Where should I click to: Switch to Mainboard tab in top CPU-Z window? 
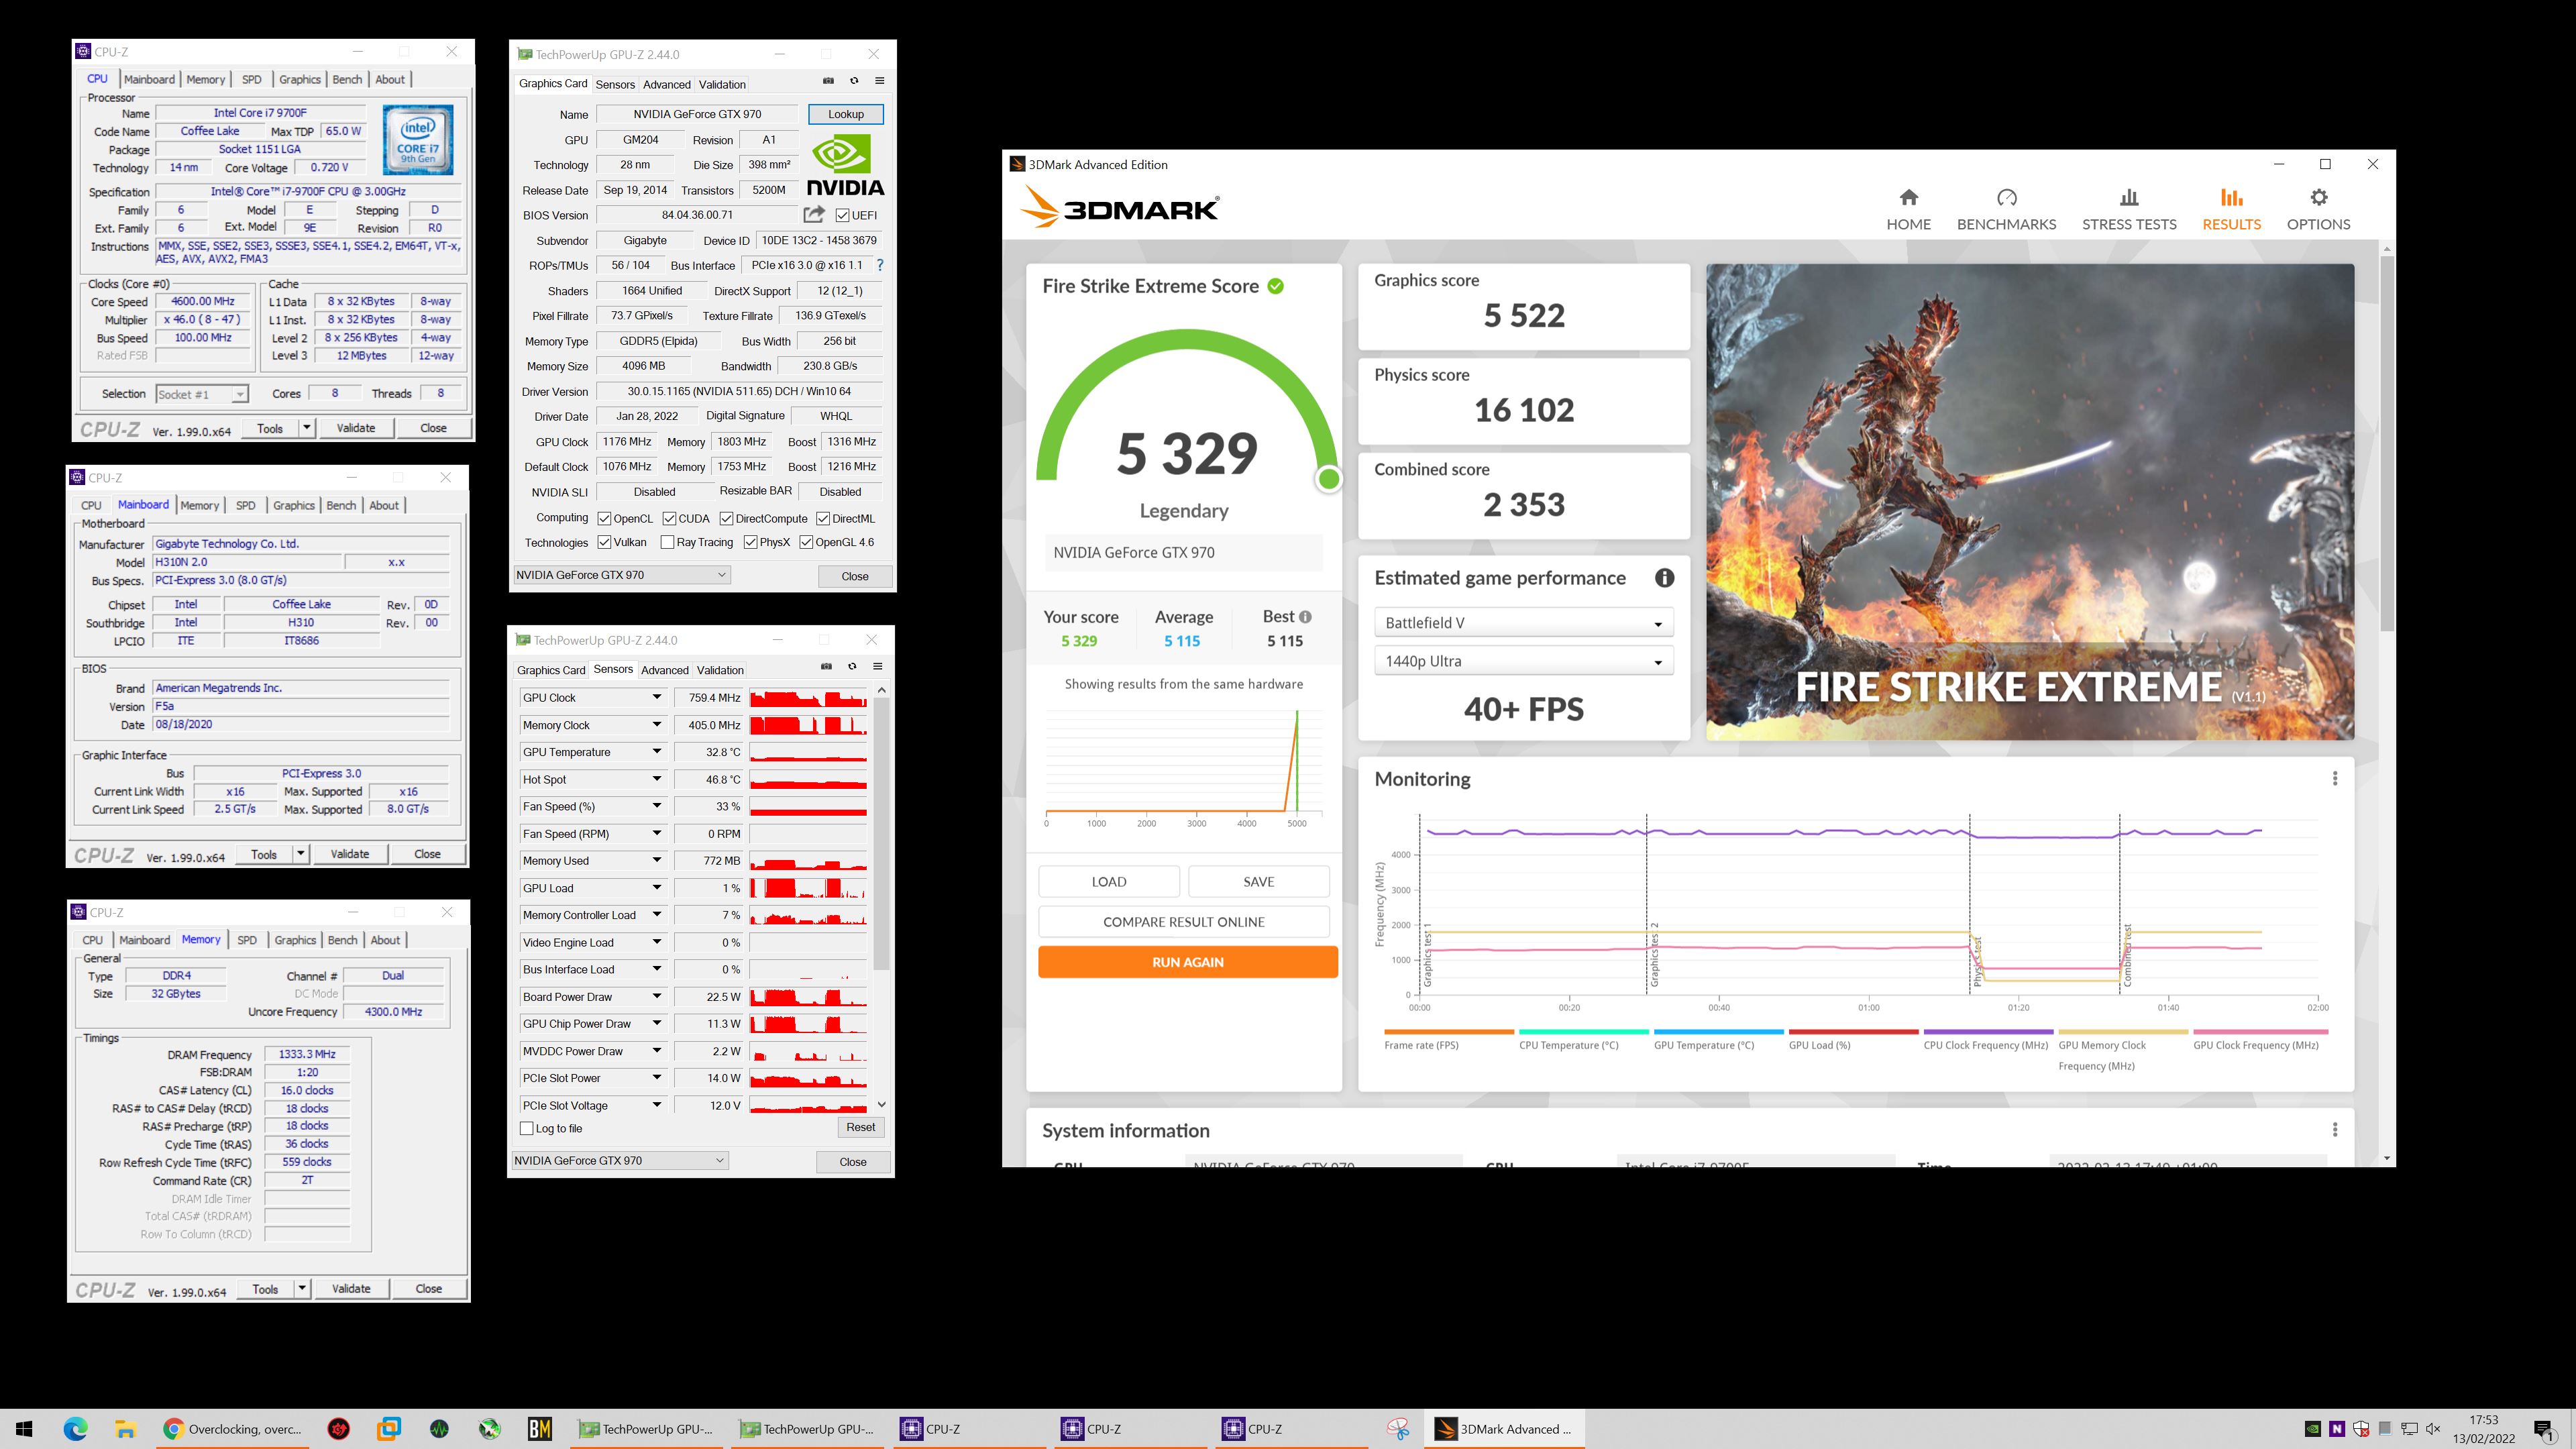coord(150,79)
